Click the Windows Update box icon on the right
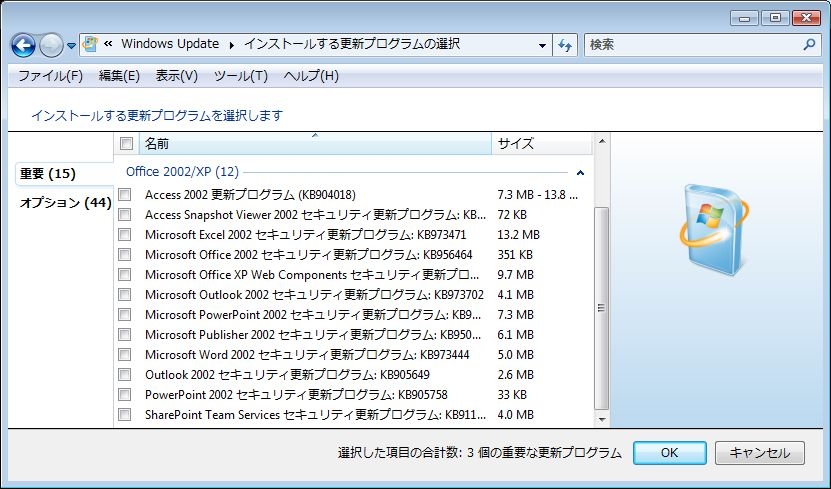The width and height of the screenshot is (831, 489). (714, 229)
